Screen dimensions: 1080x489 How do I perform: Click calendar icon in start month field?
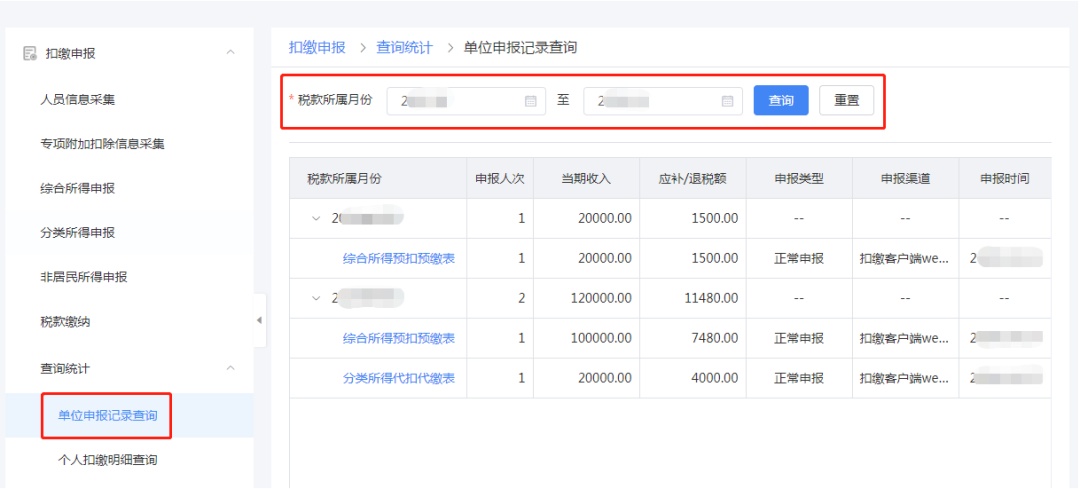[531, 101]
